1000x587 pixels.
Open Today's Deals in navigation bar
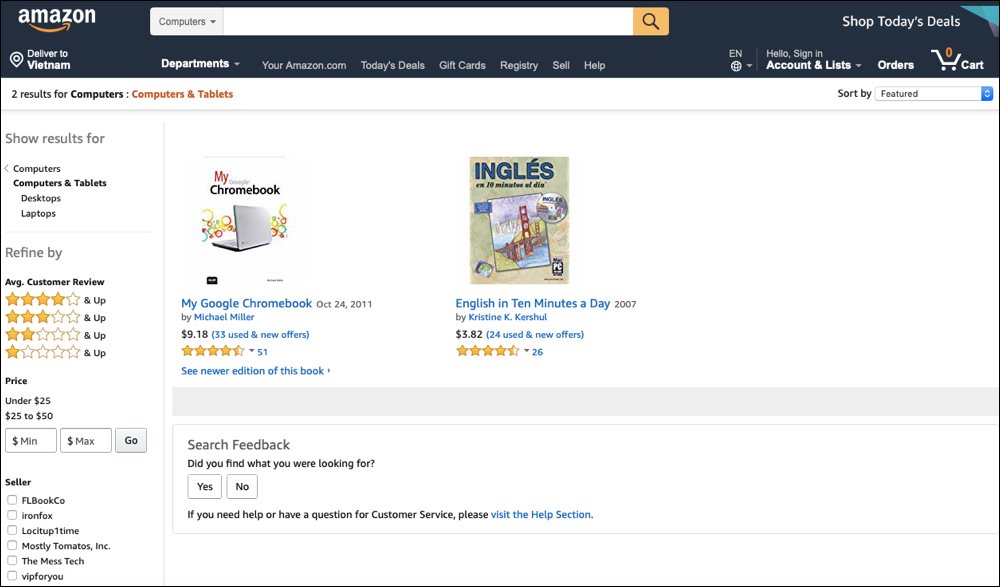click(x=392, y=65)
